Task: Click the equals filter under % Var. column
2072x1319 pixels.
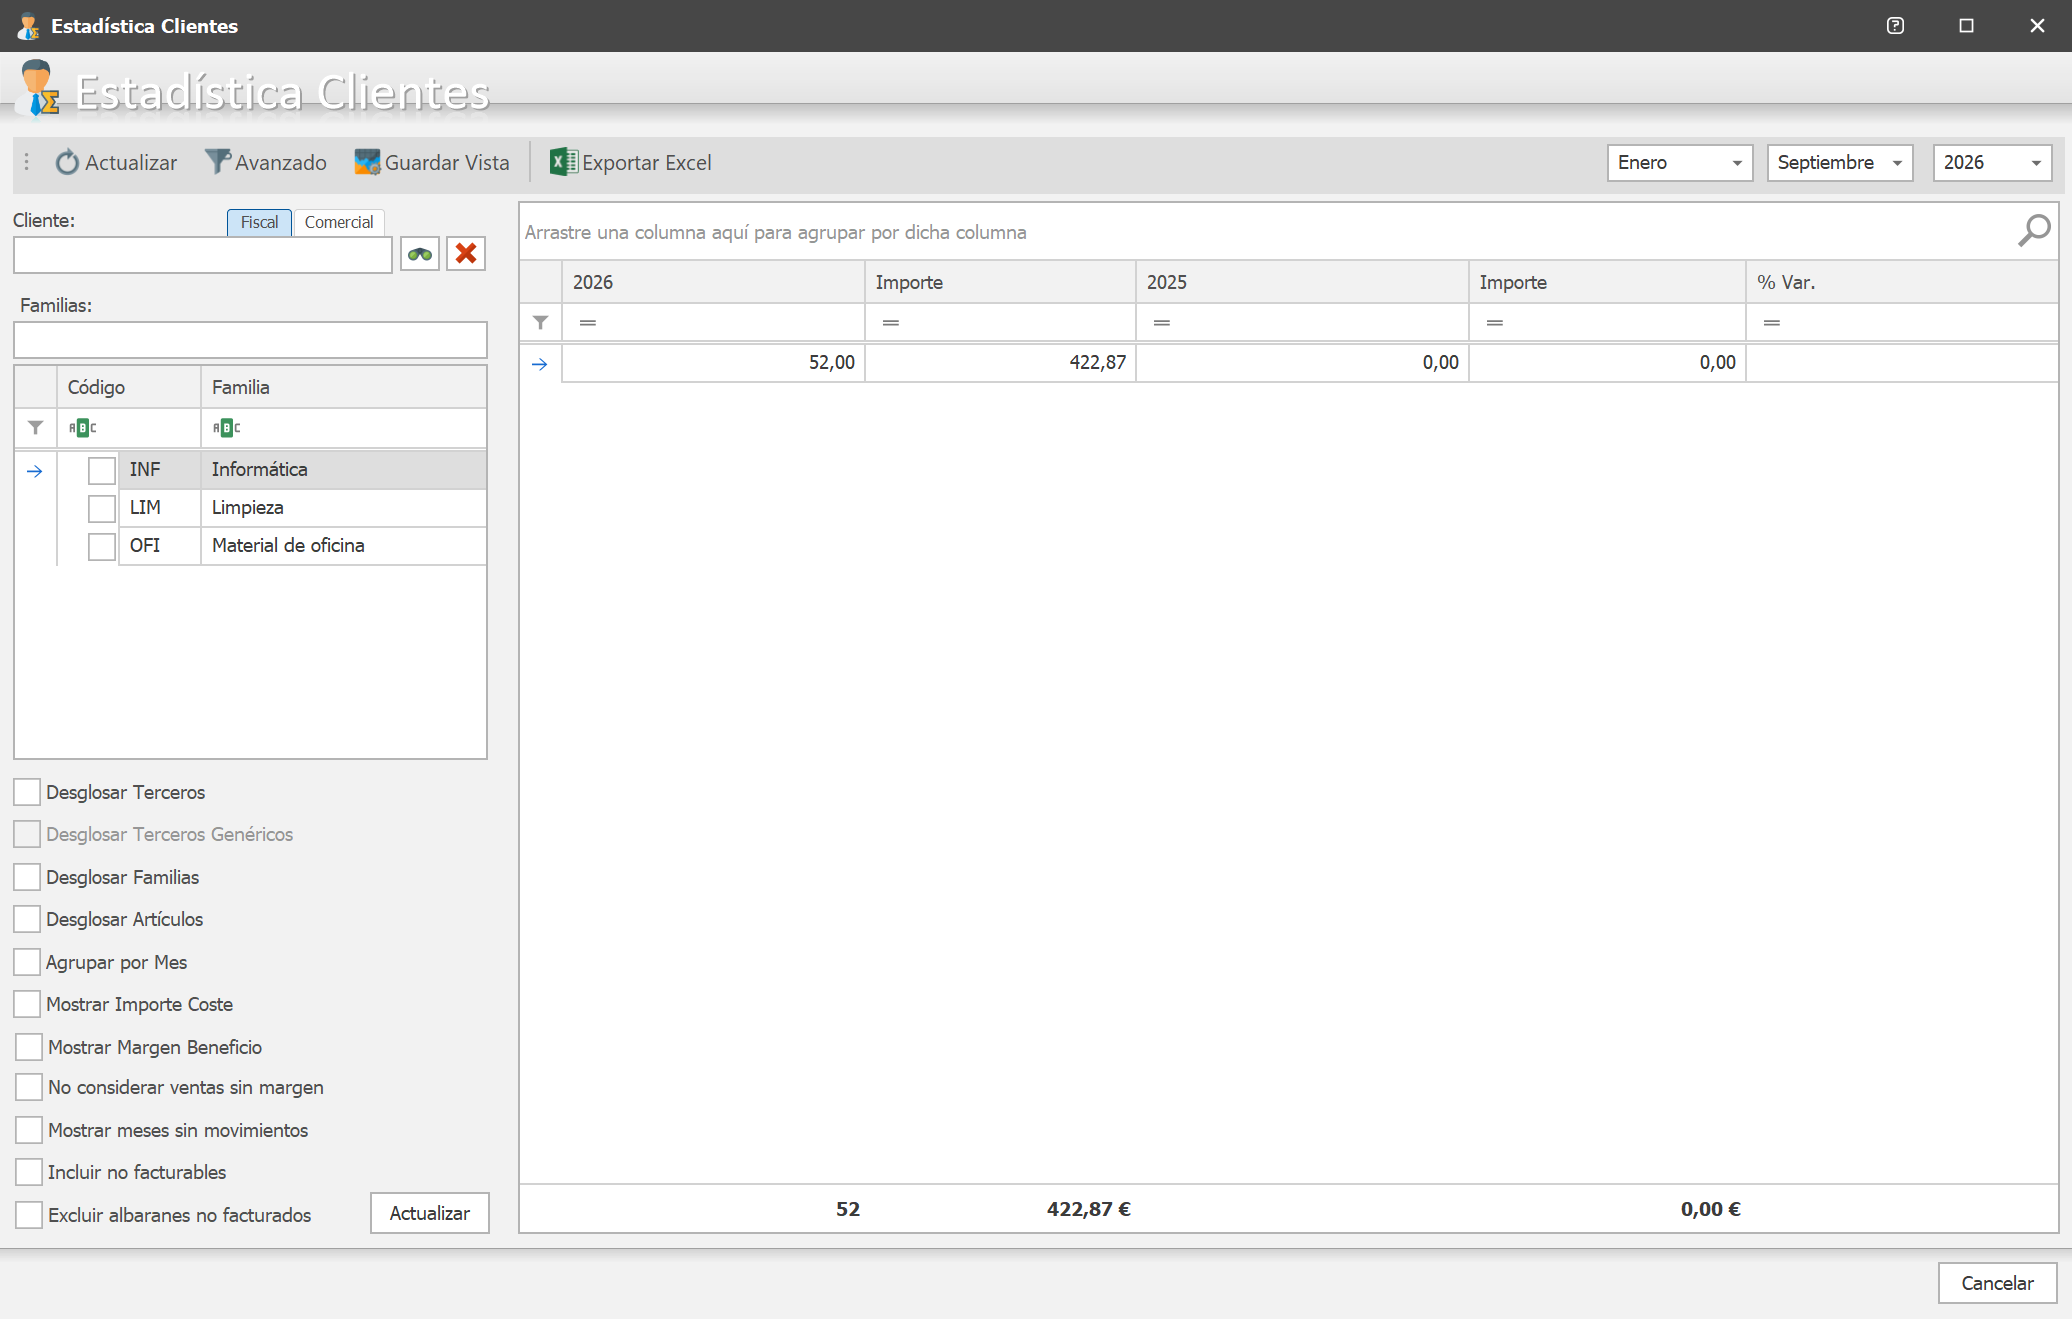Action: tap(1772, 323)
